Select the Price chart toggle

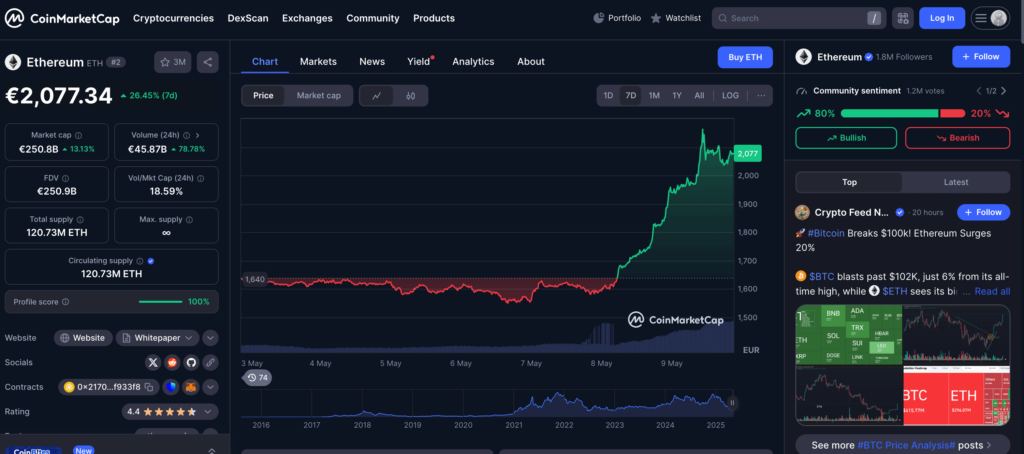pos(263,95)
